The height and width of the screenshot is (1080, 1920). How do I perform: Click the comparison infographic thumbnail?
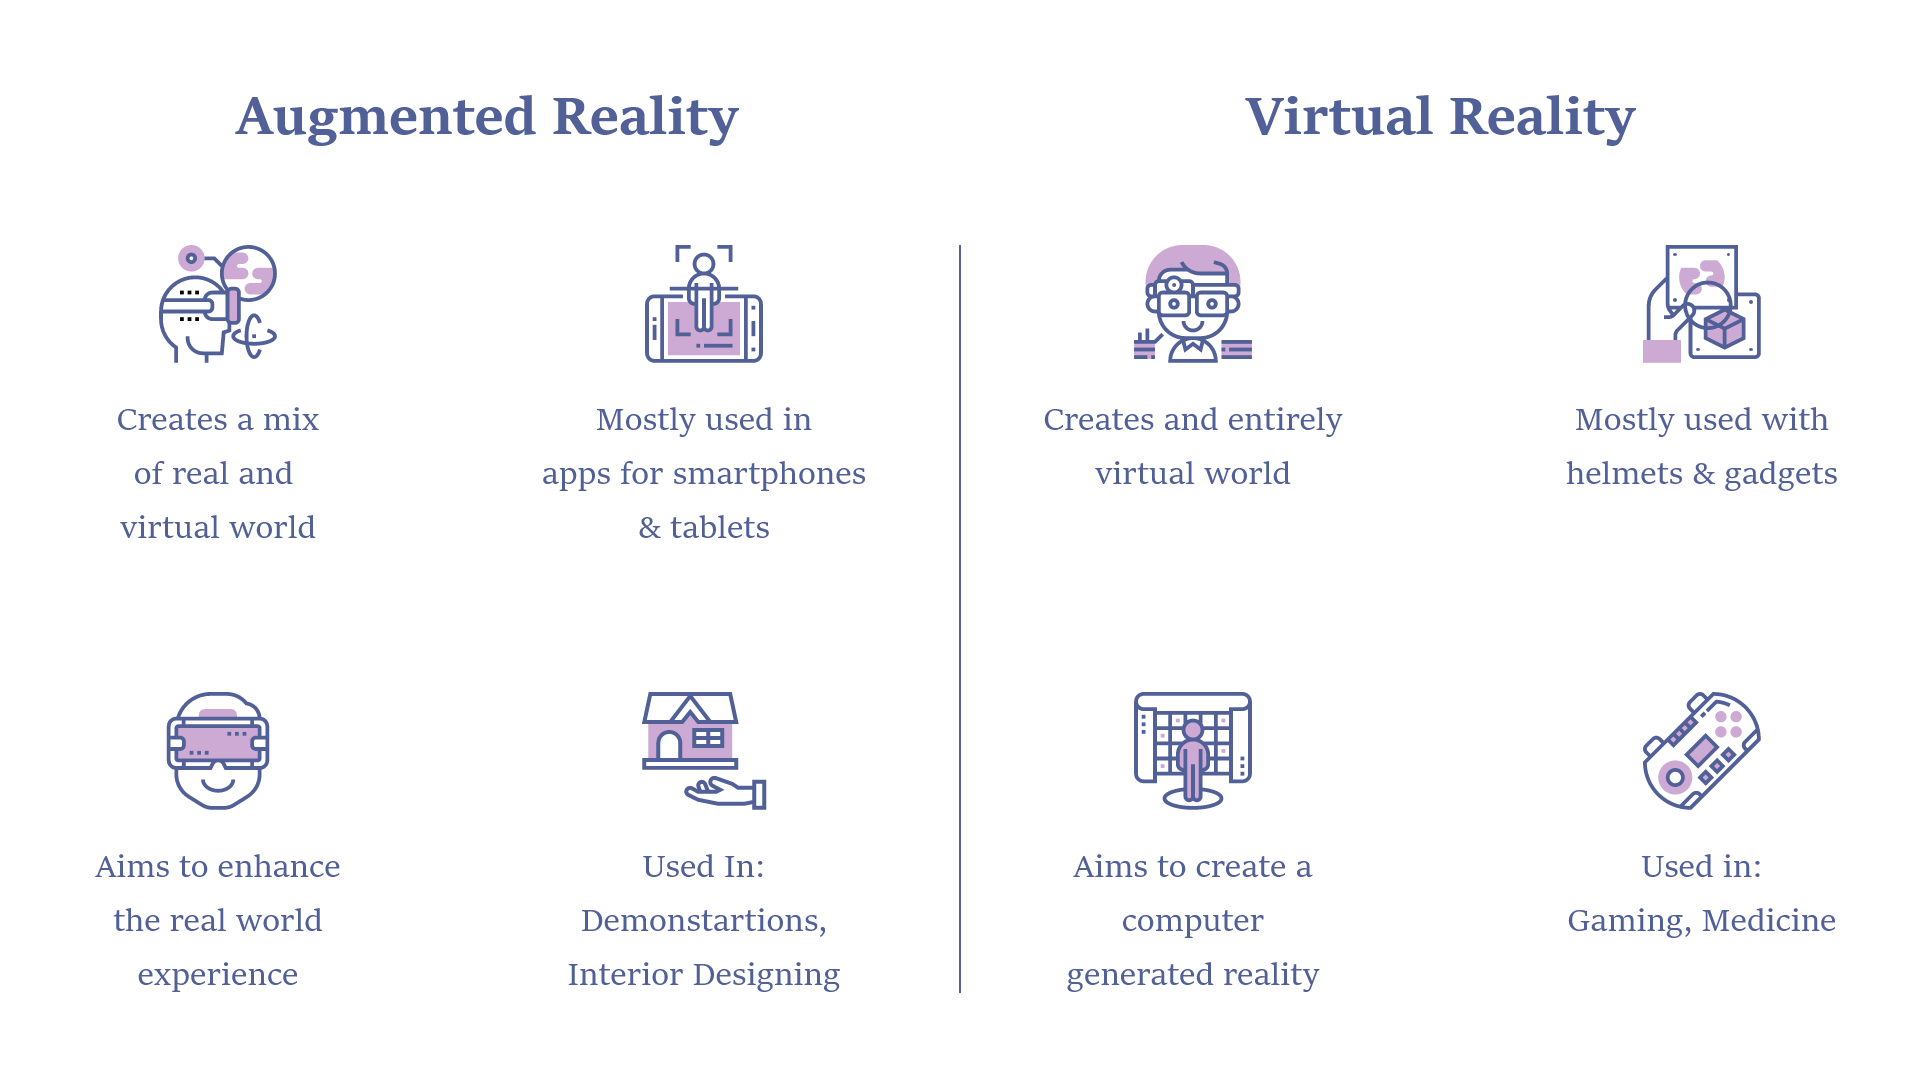[x=960, y=541]
